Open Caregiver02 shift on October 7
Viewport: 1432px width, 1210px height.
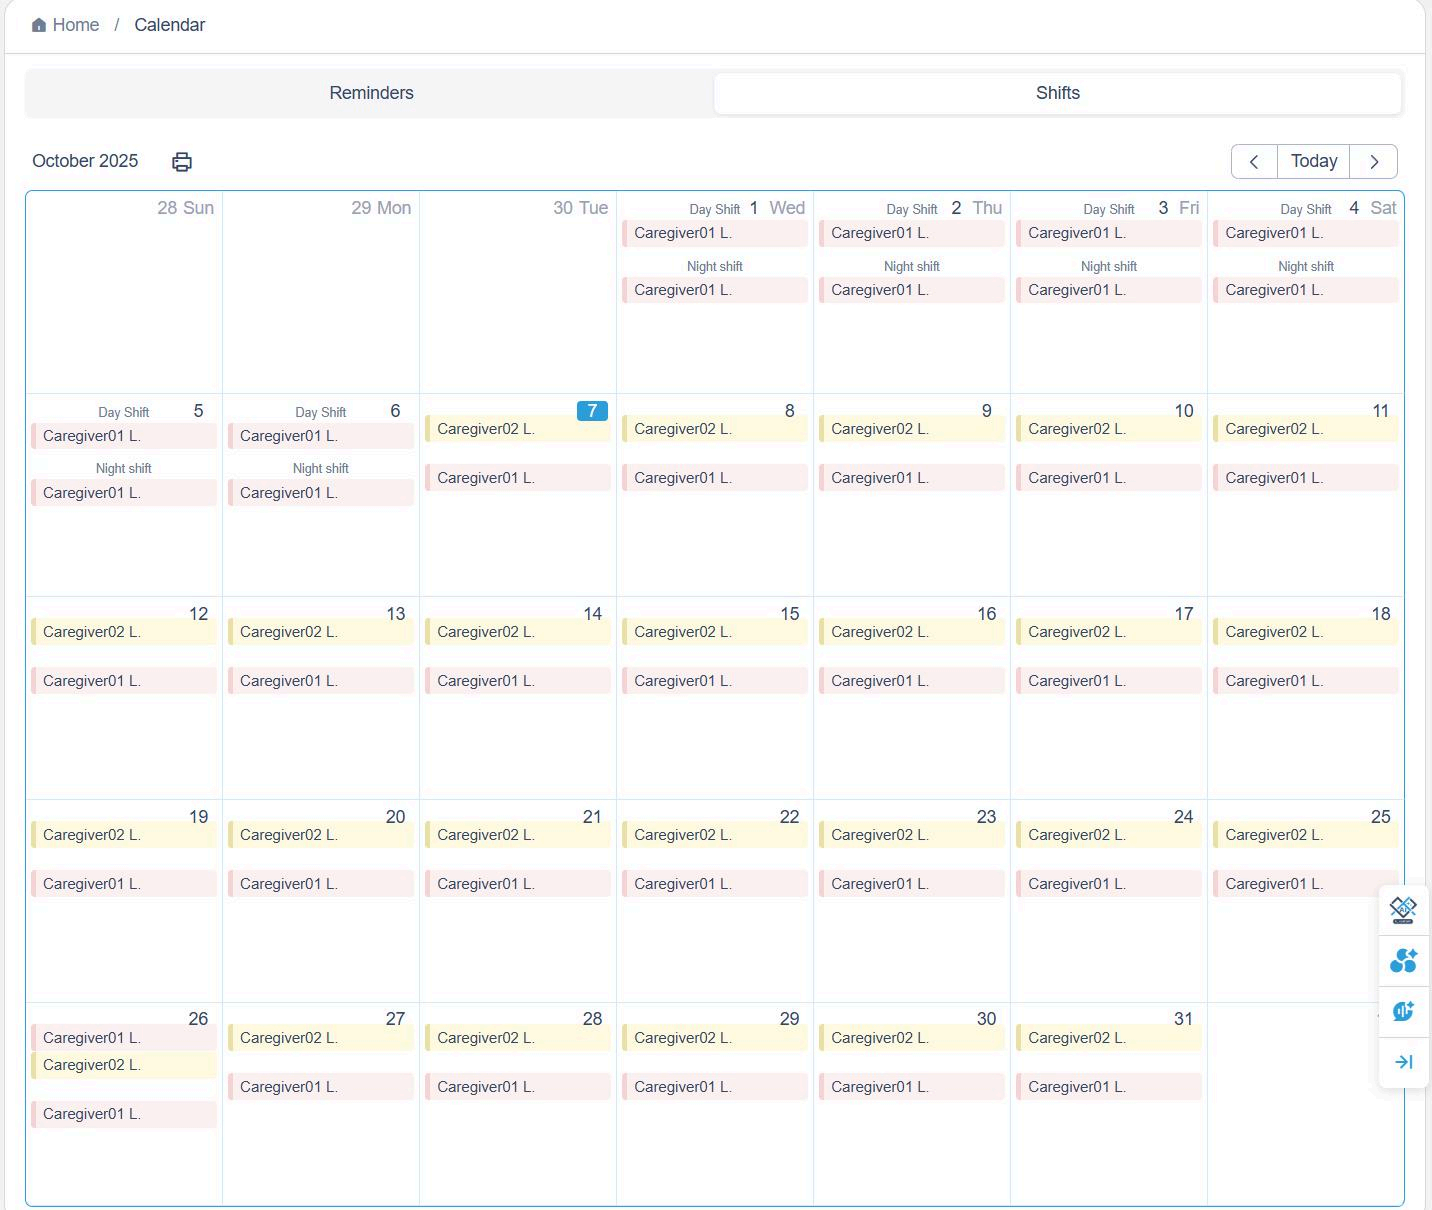517,429
